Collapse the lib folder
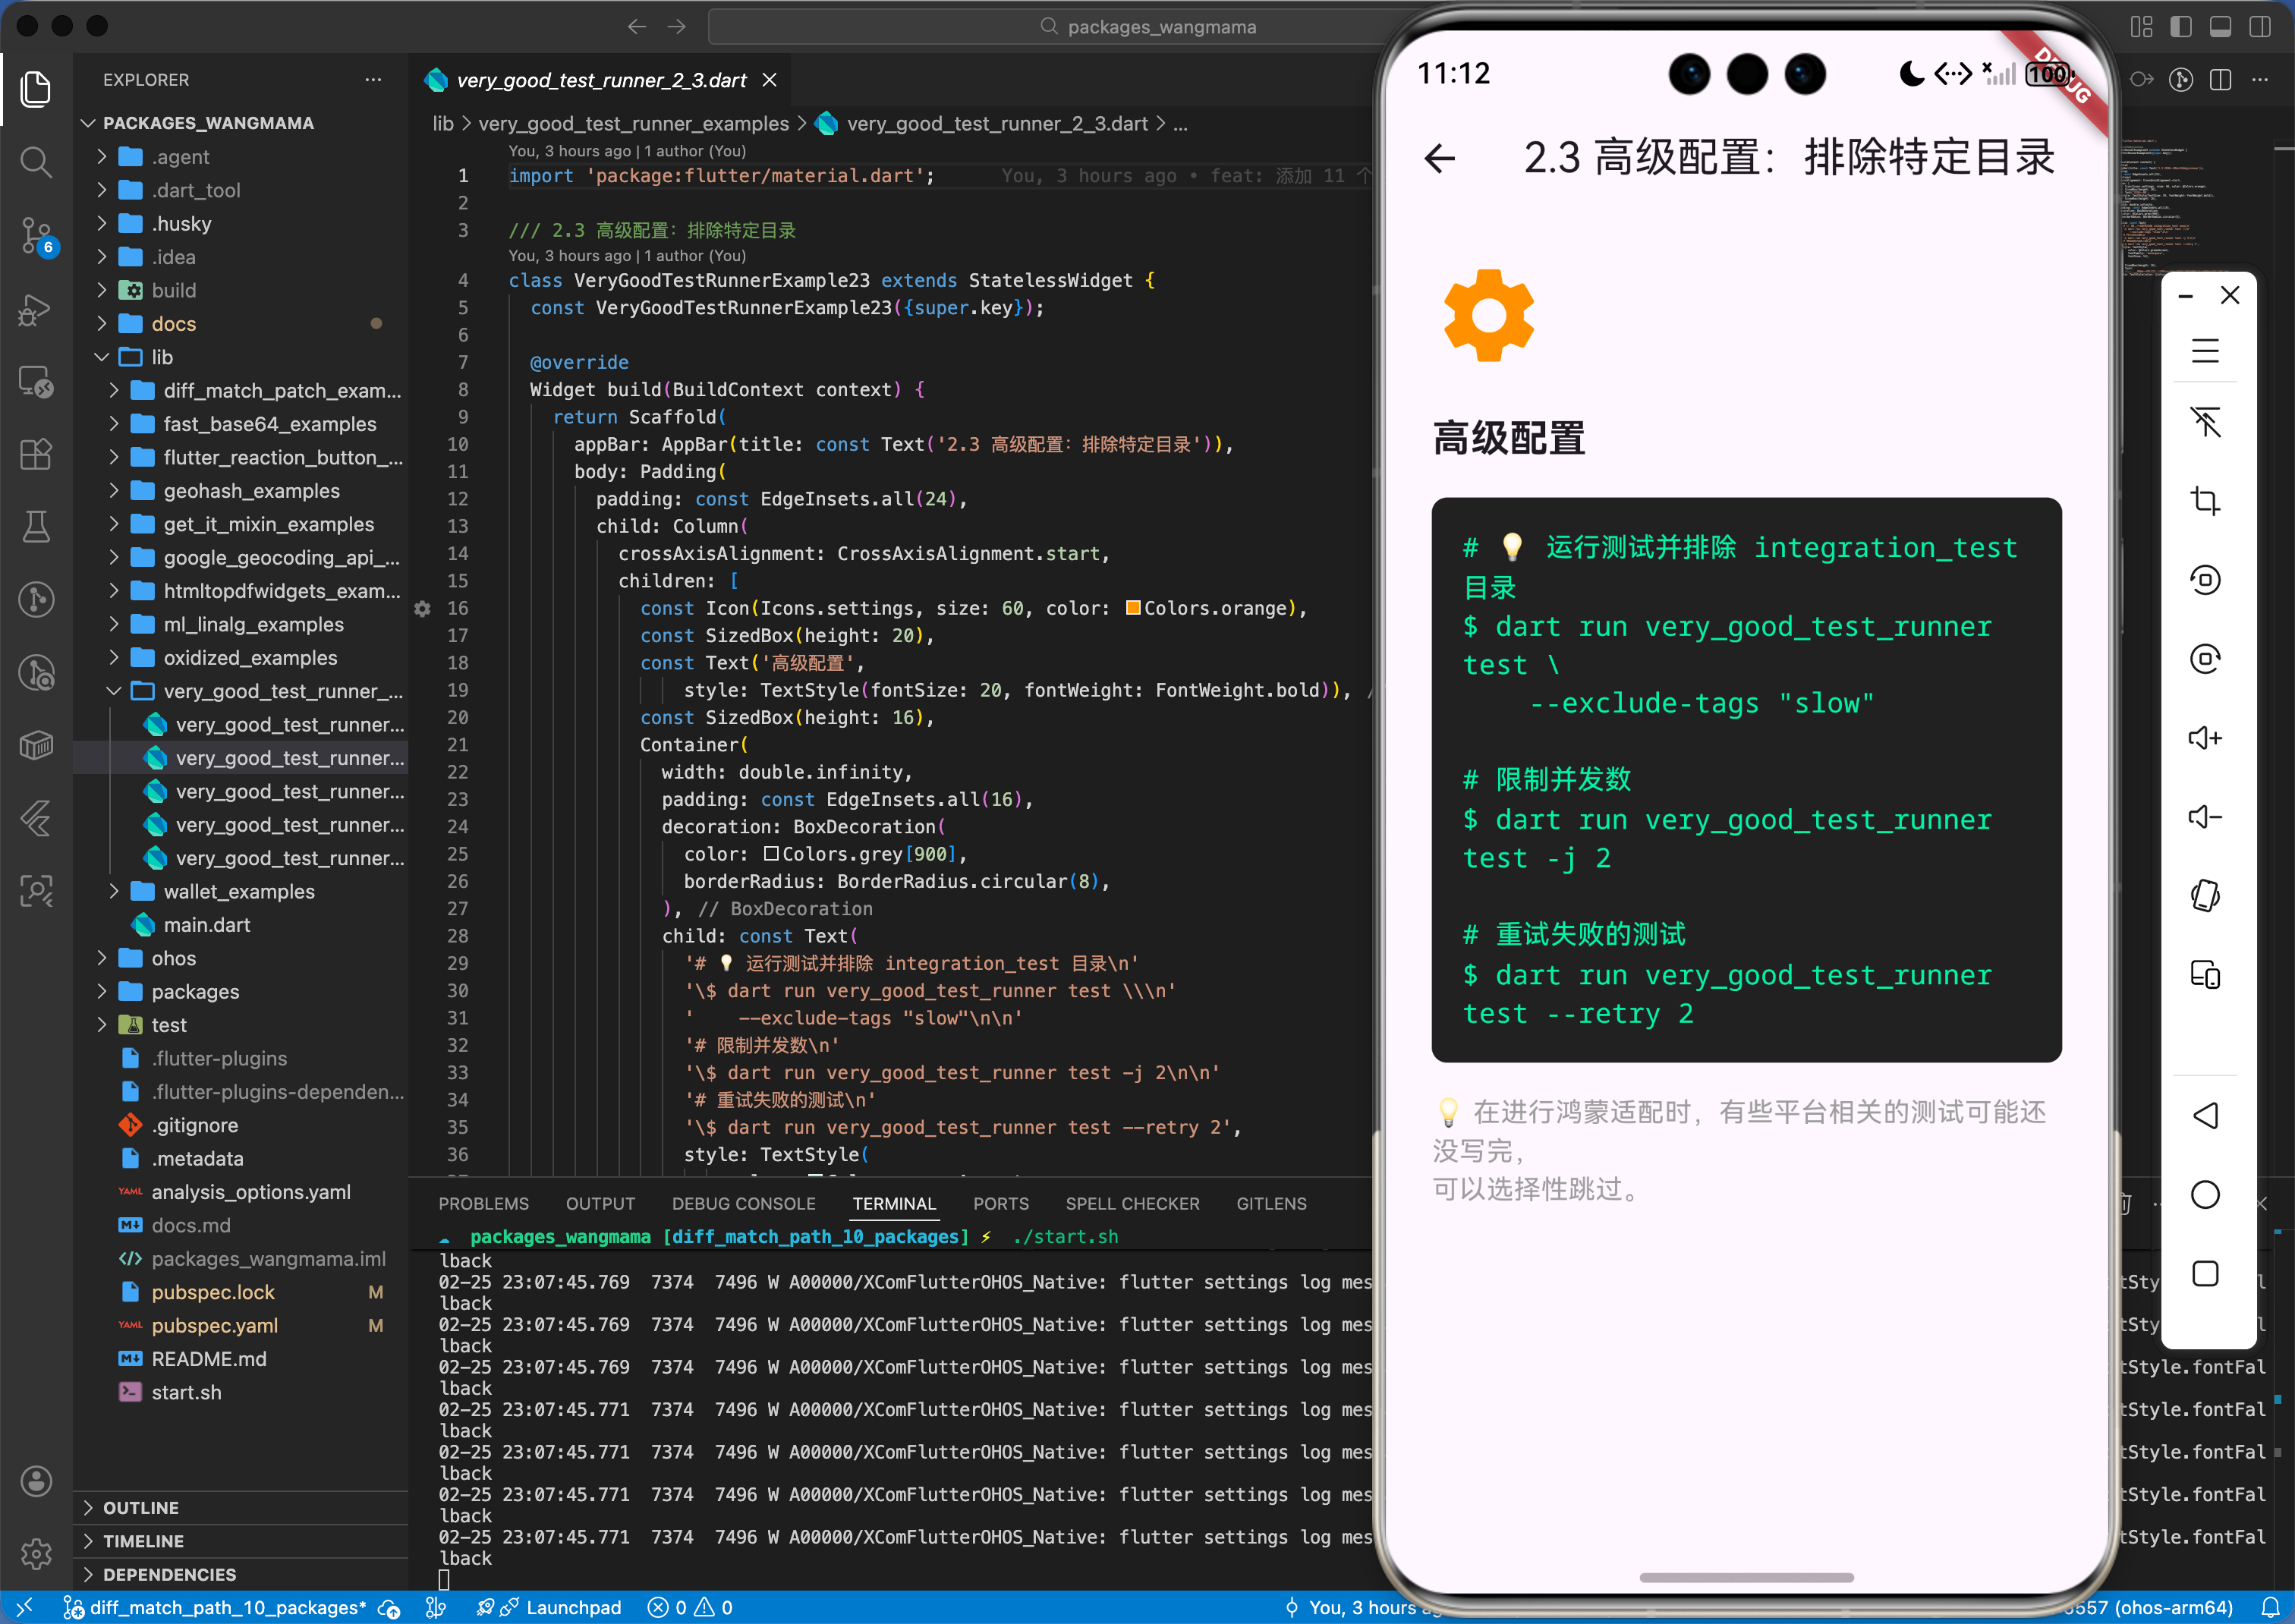This screenshot has width=2295, height=1624. click(161, 357)
